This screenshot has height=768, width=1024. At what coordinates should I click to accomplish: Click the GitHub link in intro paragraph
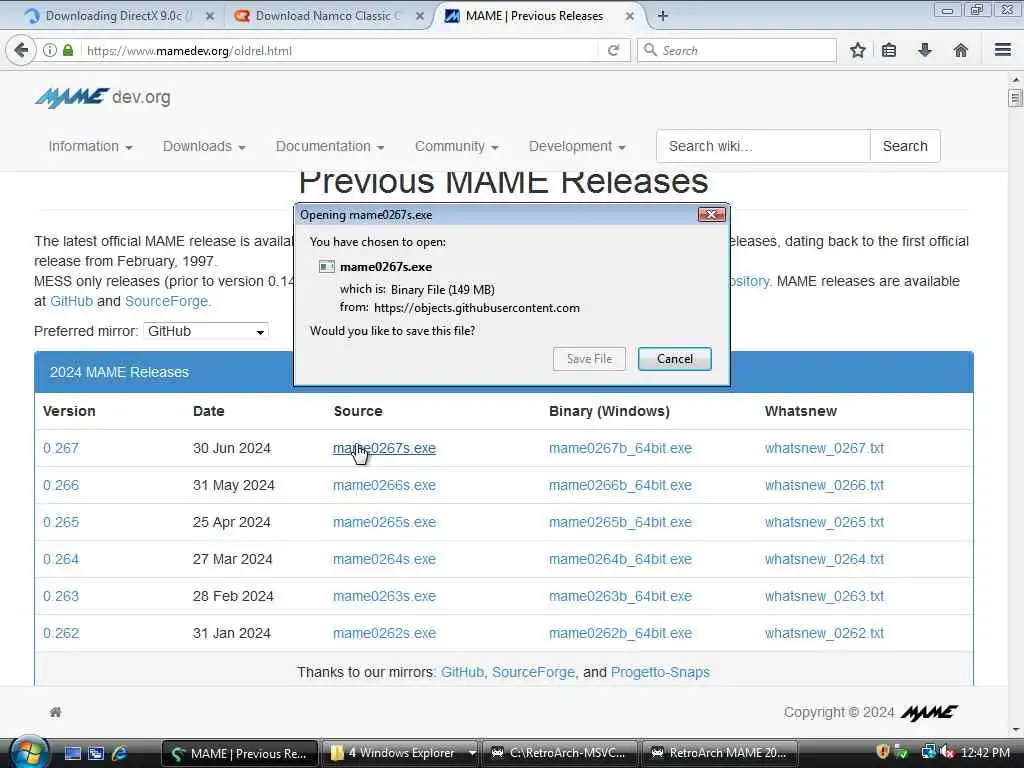click(71, 301)
